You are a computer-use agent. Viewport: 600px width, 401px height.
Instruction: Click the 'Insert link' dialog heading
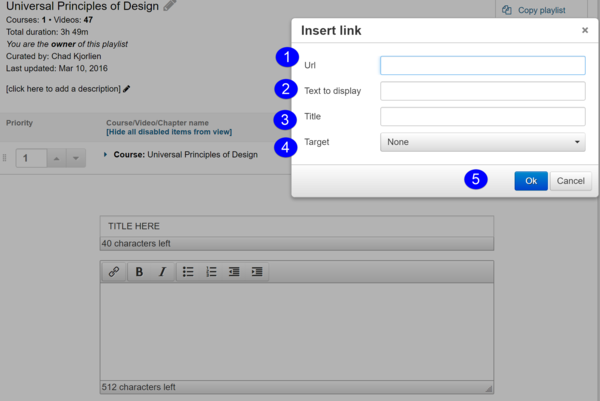(331, 30)
